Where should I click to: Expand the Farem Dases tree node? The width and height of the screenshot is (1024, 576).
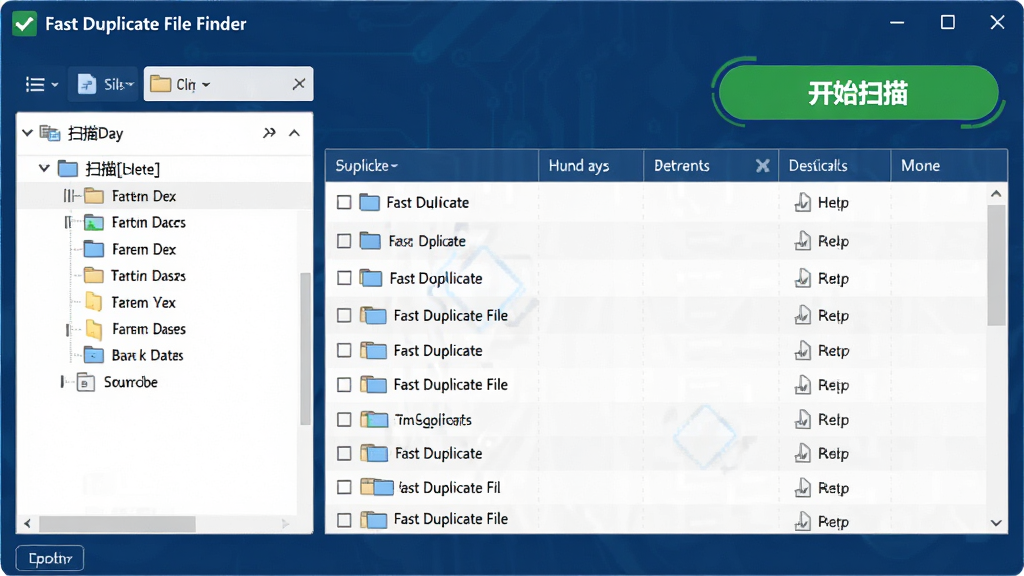pyautogui.click(x=68, y=329)
